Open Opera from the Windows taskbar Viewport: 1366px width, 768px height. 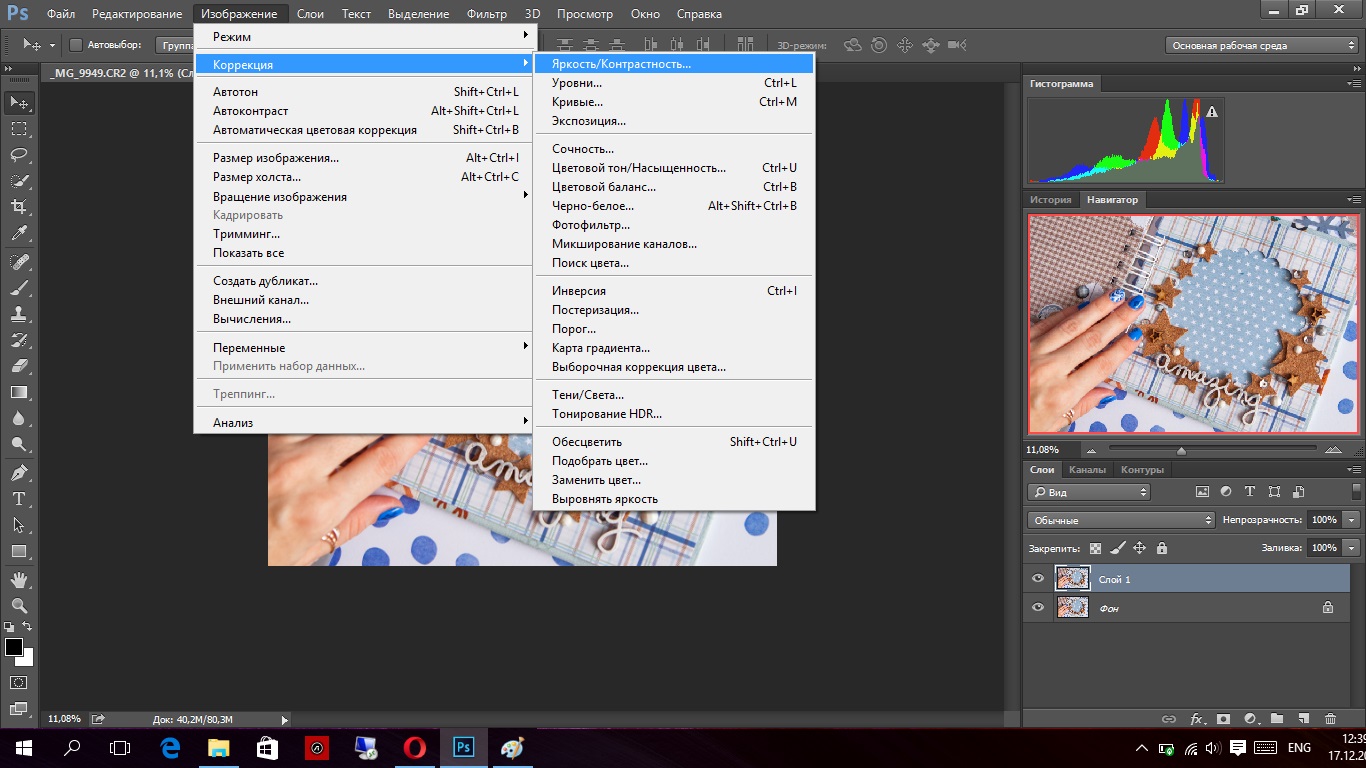415,747
